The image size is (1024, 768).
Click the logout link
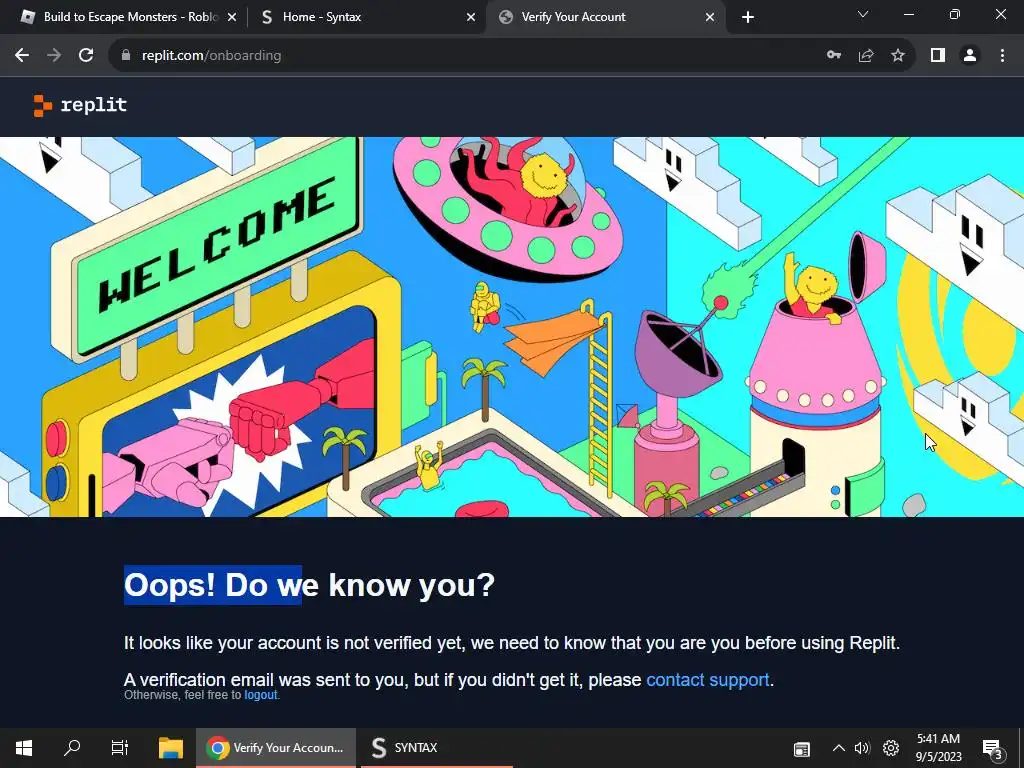pos(261,695)
